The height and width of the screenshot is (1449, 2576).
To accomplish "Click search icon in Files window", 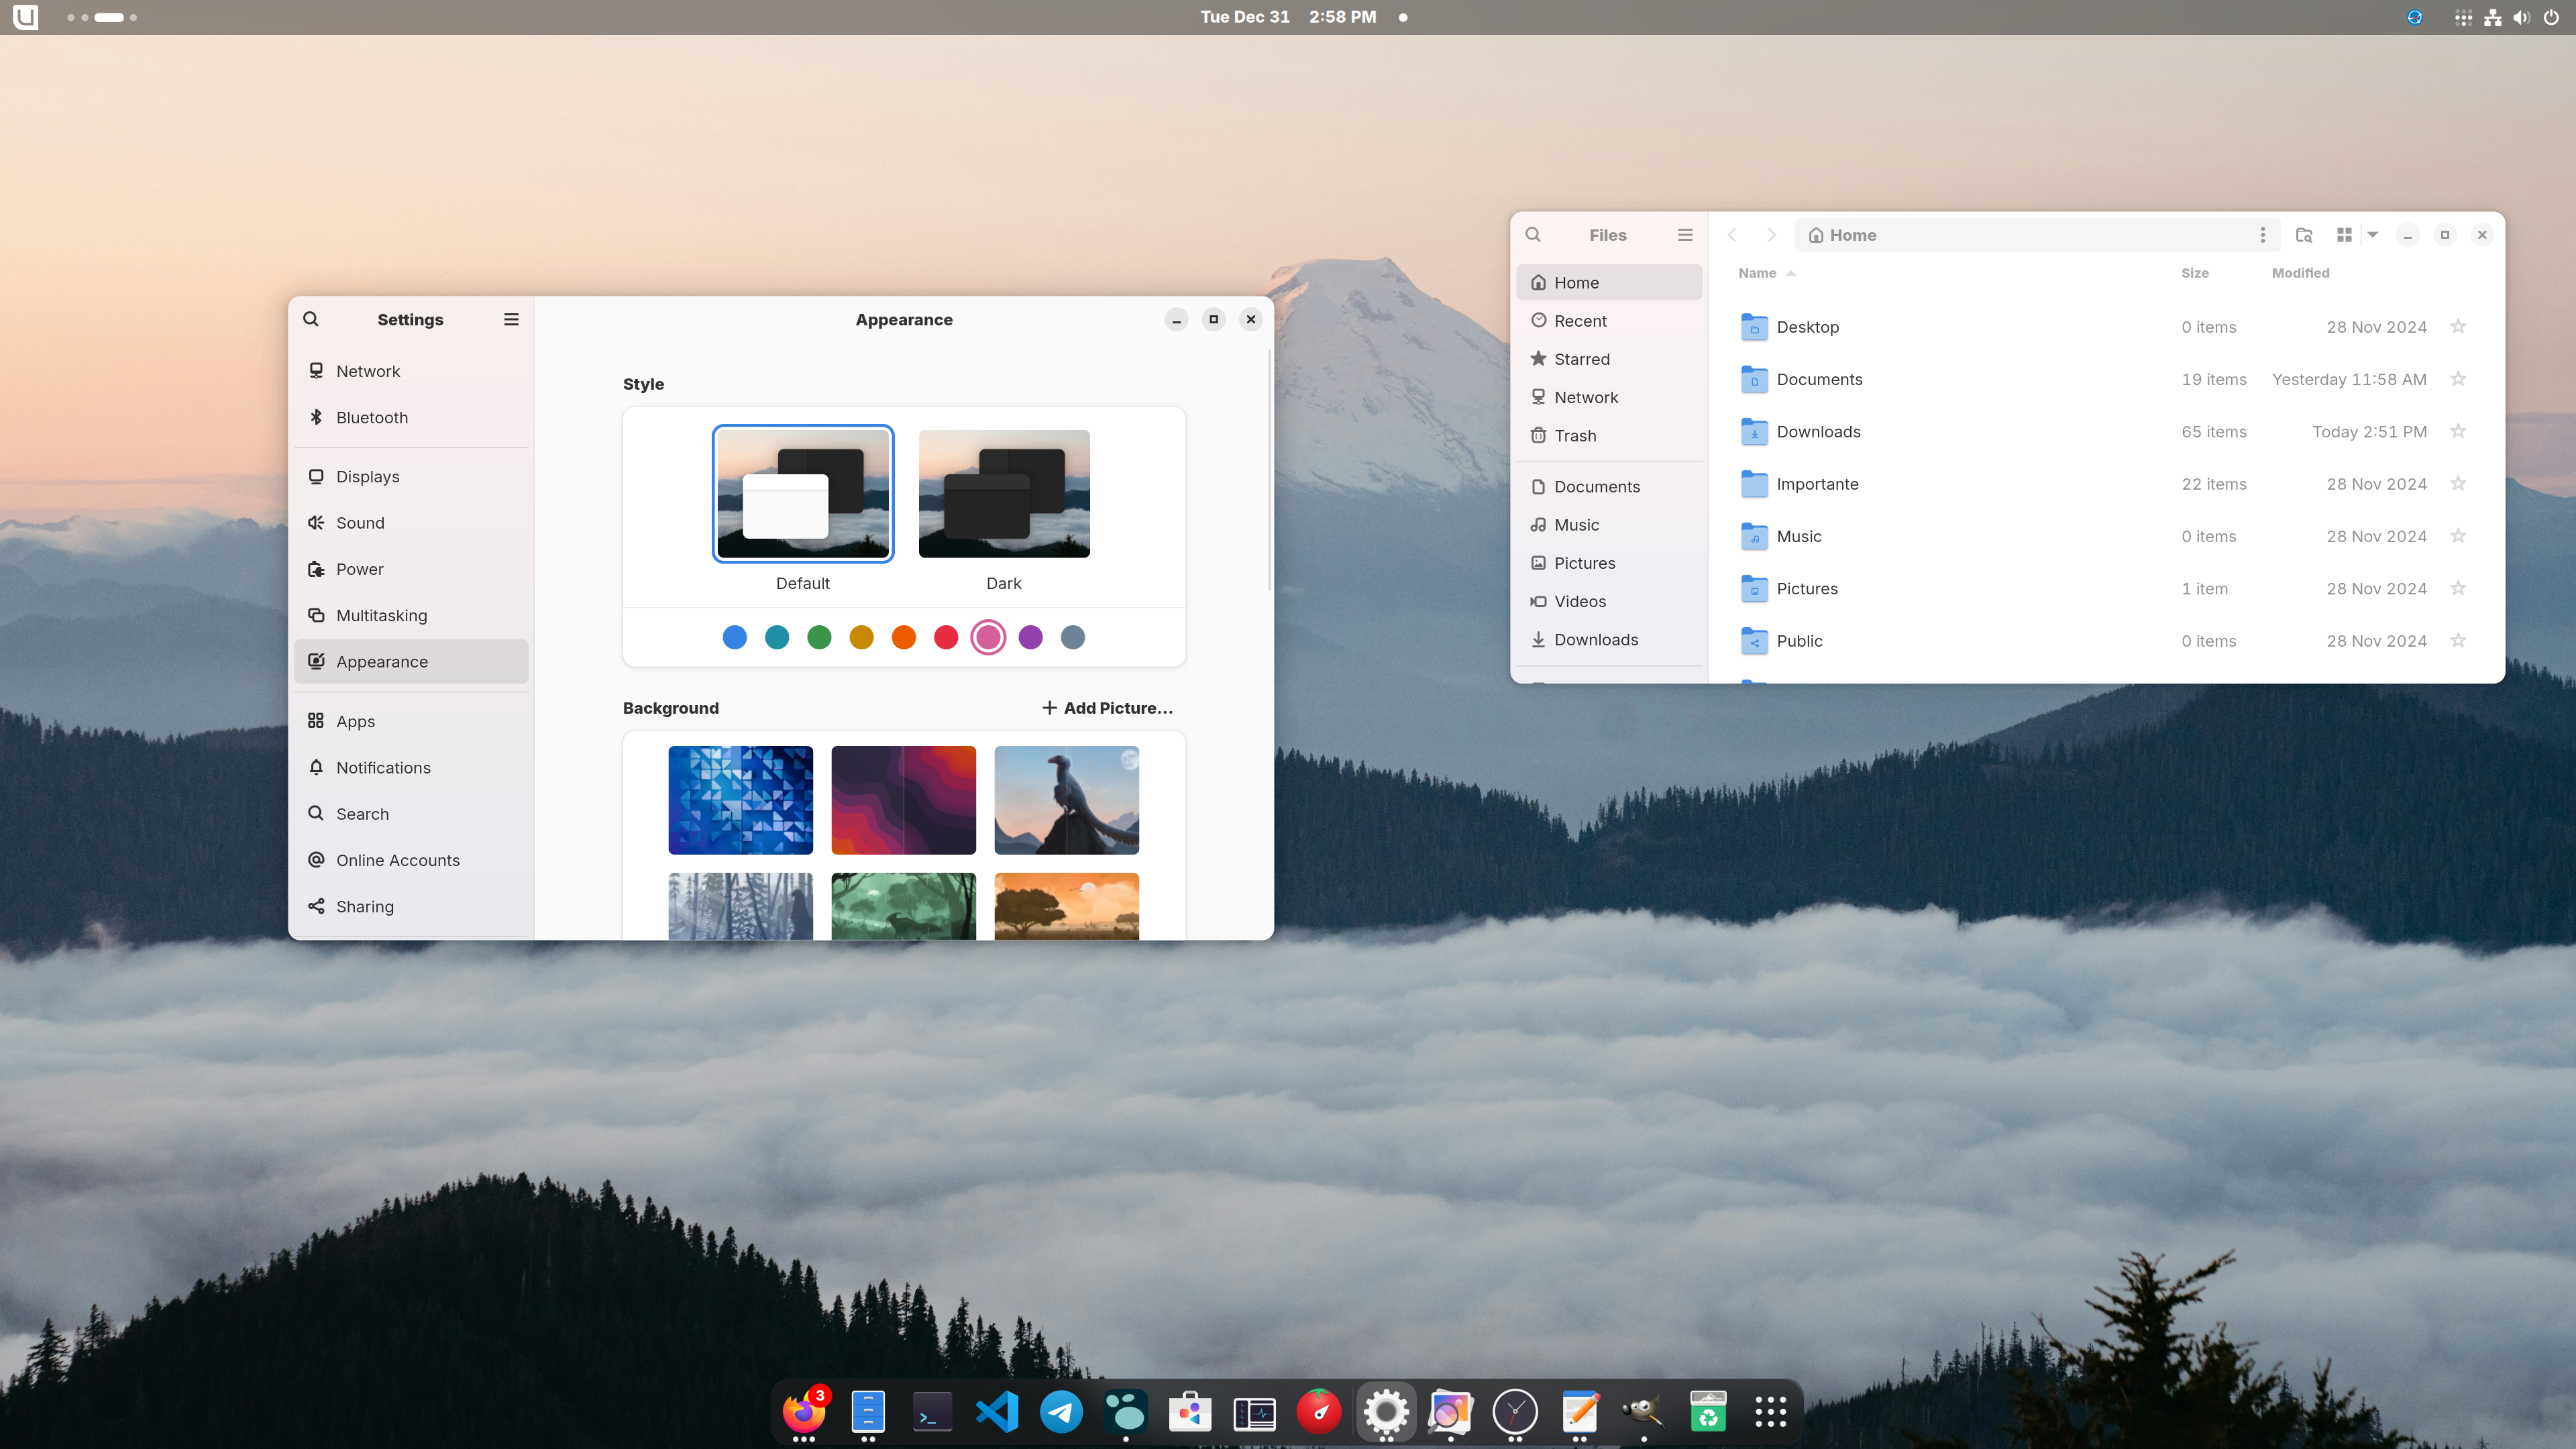I will (1533, 235).
